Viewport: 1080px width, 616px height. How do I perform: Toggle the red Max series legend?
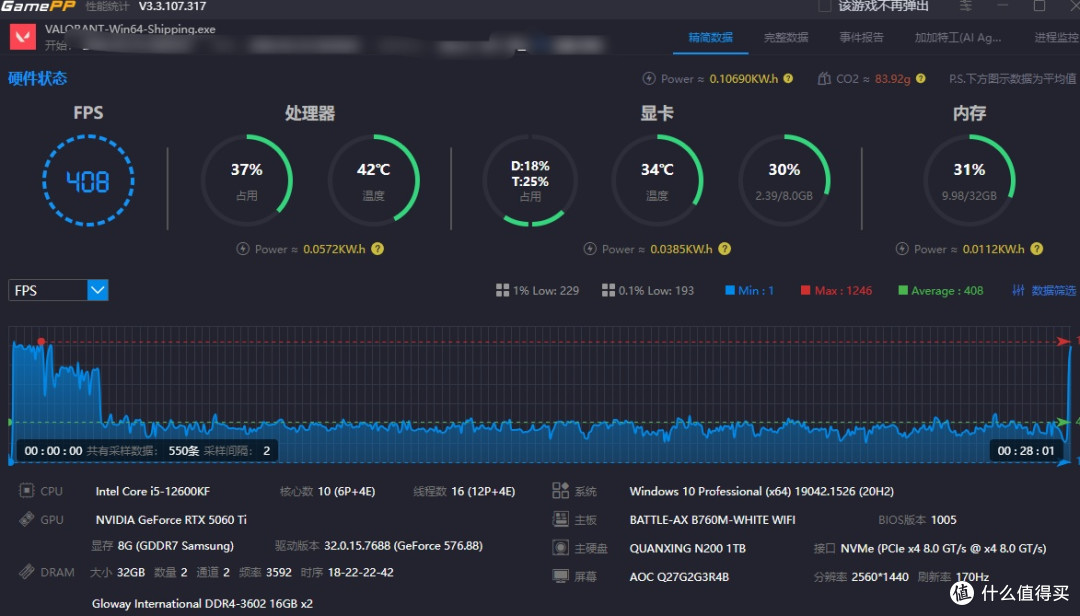pyautogui.click(x=836, y=291)
